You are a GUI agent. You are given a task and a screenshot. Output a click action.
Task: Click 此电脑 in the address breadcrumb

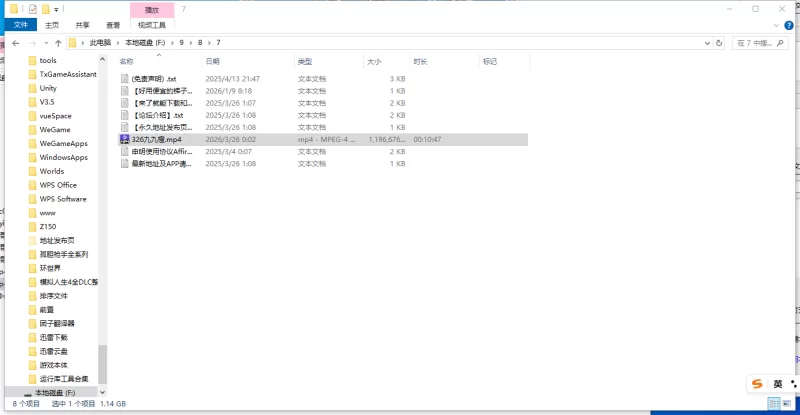pos(101,43)
